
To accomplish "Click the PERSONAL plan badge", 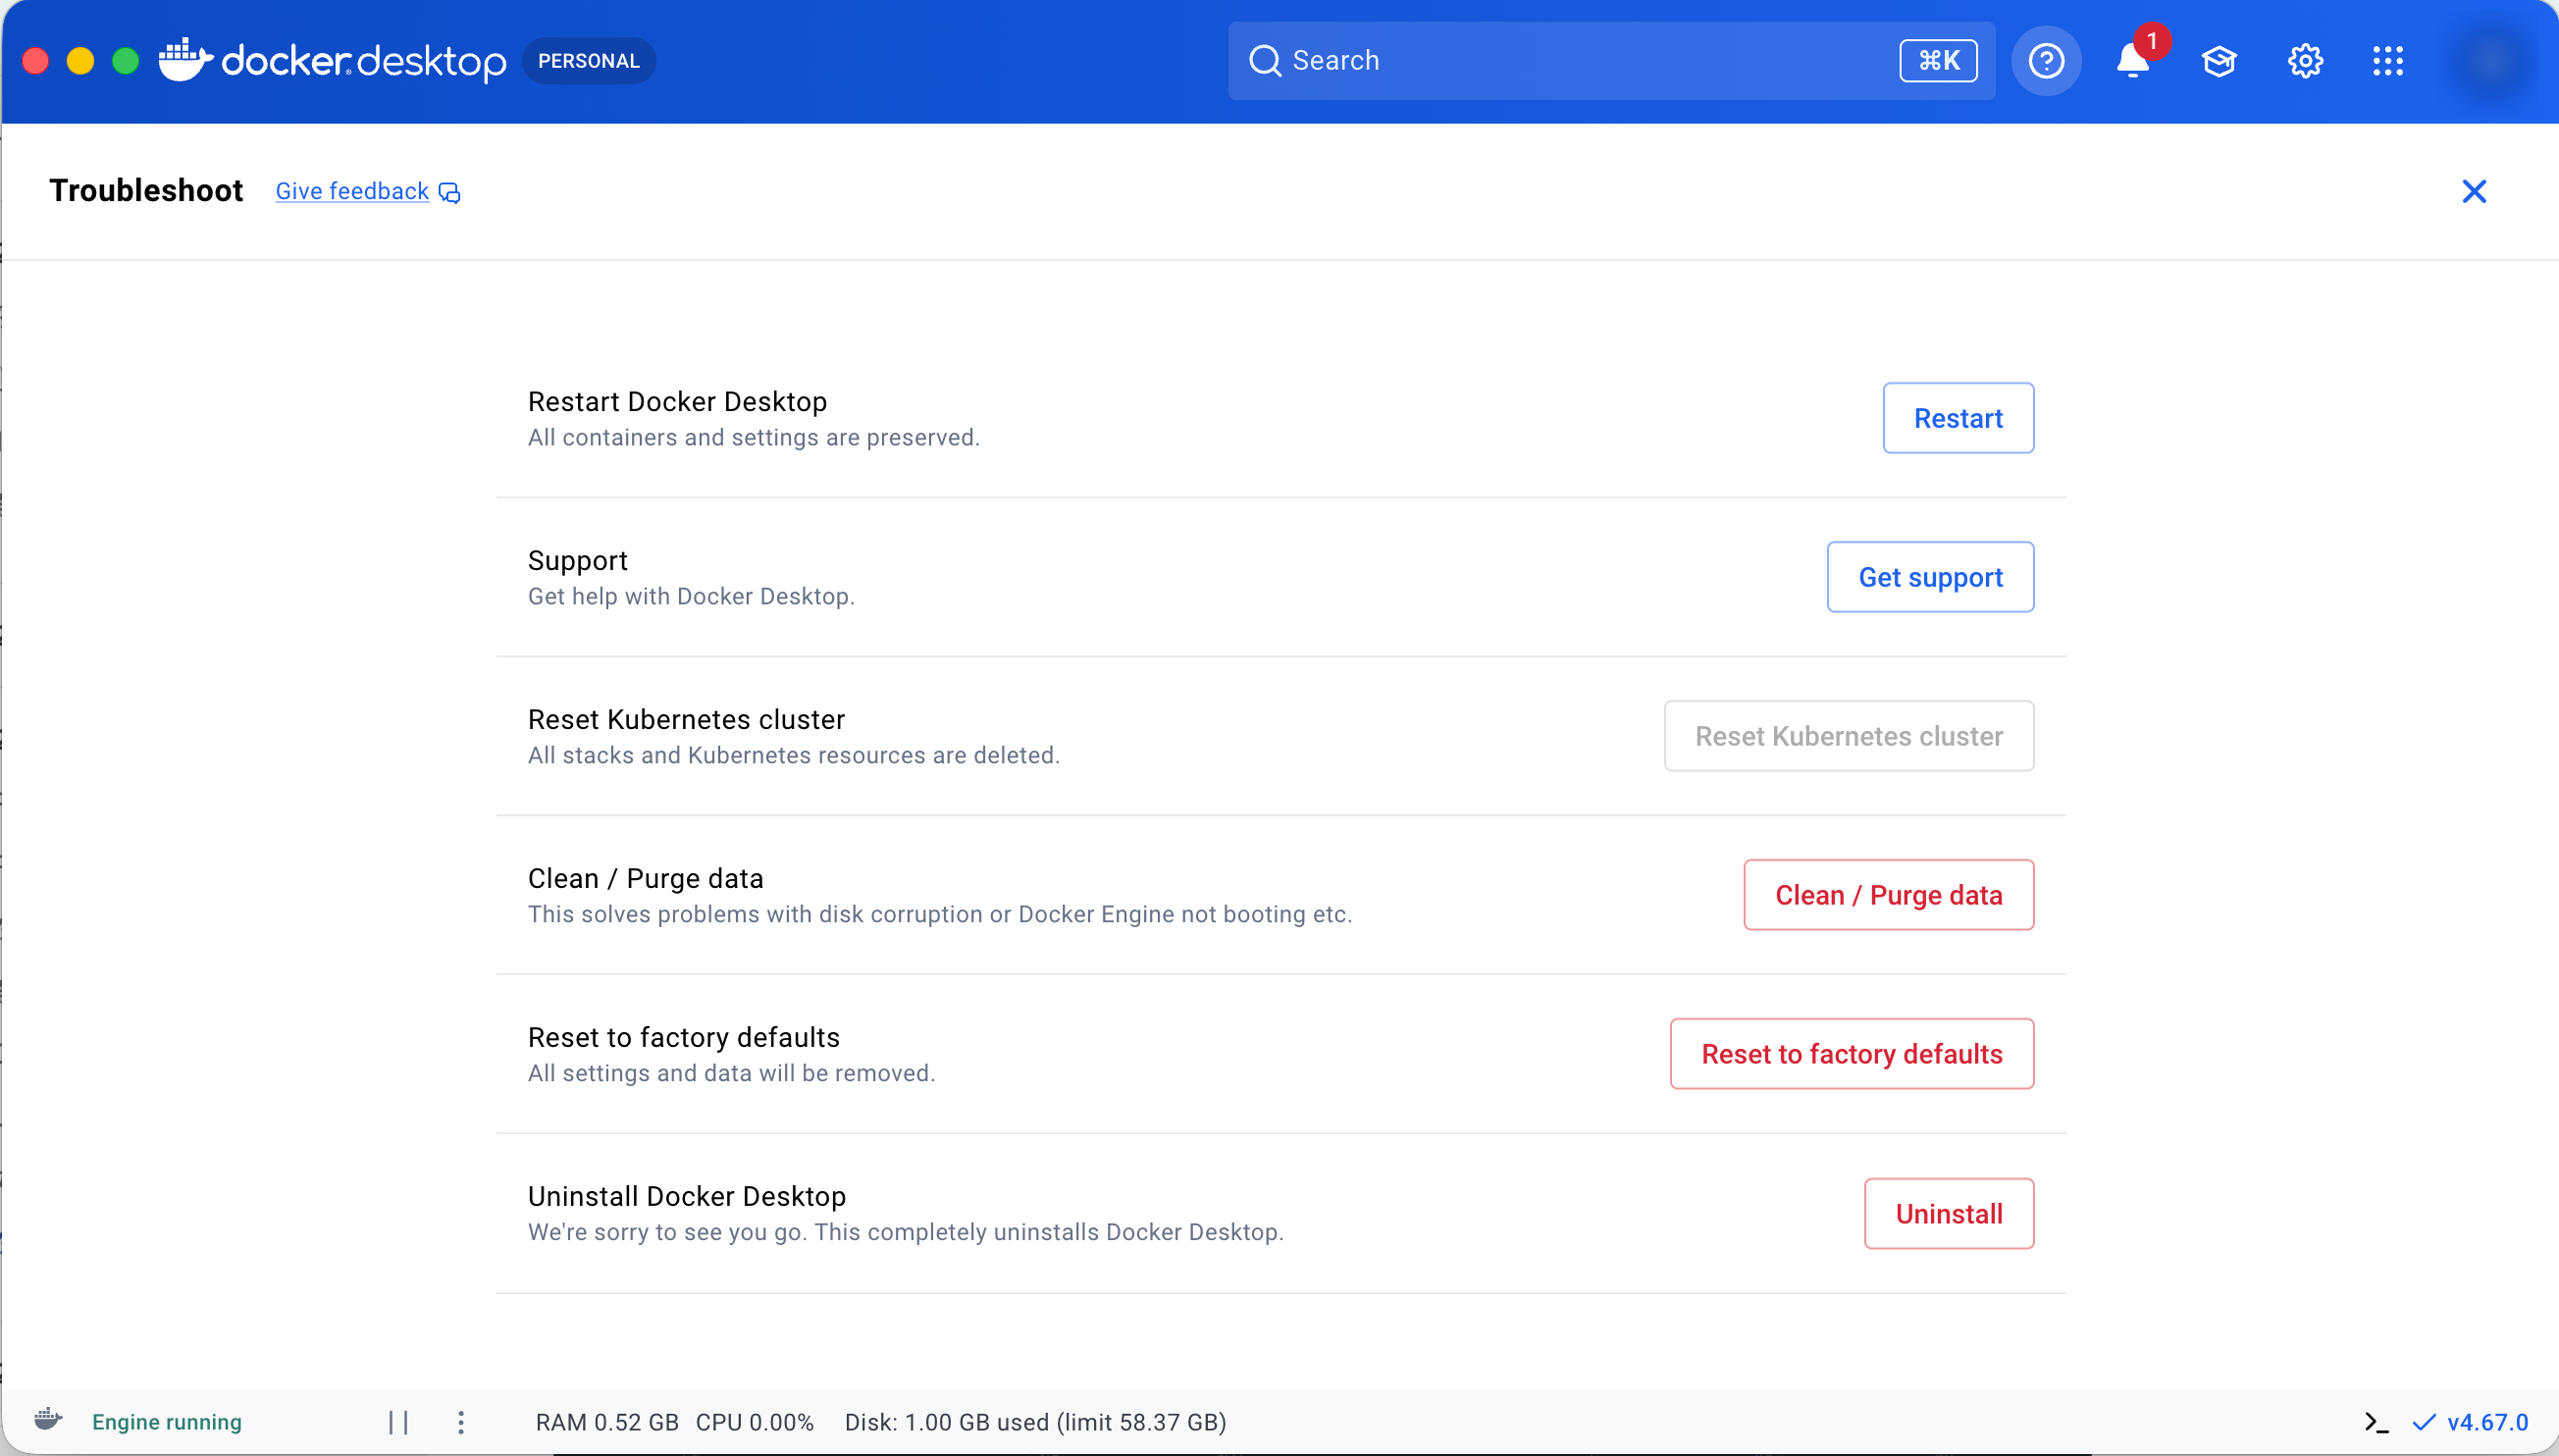I will pos(588,61).
